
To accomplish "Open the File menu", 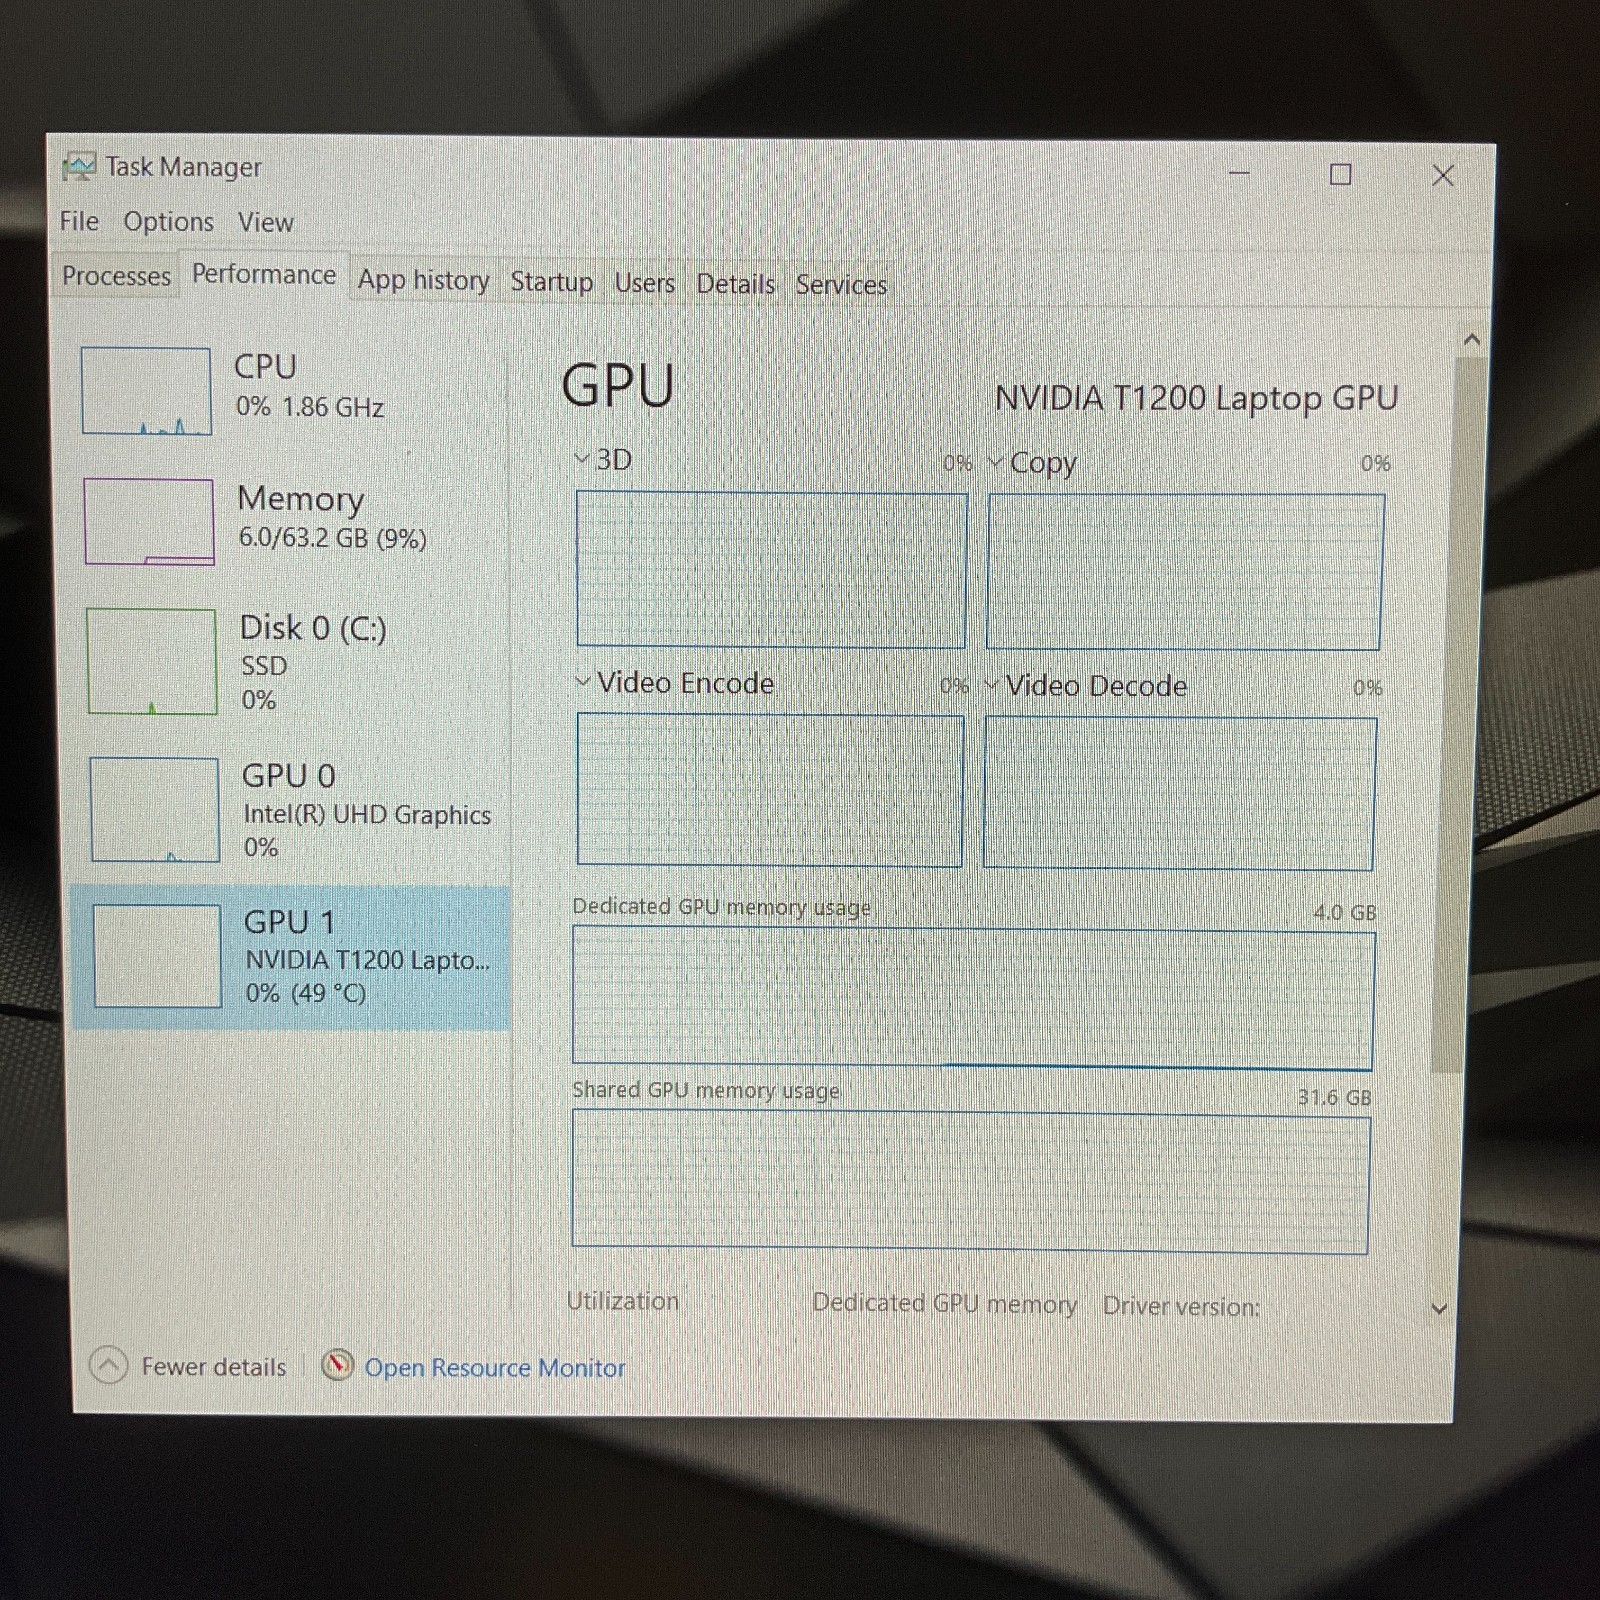I will coord(79,221).
